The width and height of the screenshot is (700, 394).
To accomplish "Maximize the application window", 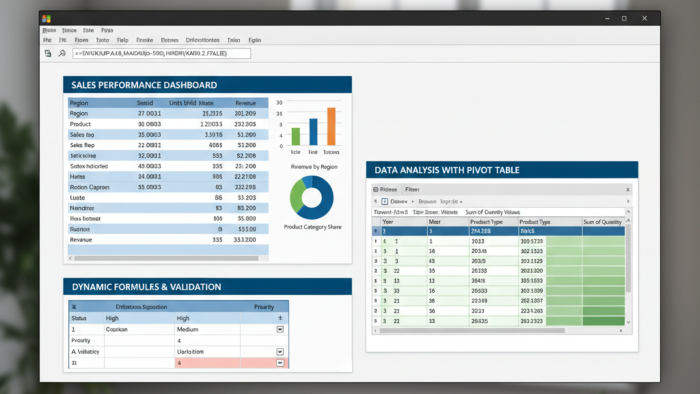I will point(624,18).
